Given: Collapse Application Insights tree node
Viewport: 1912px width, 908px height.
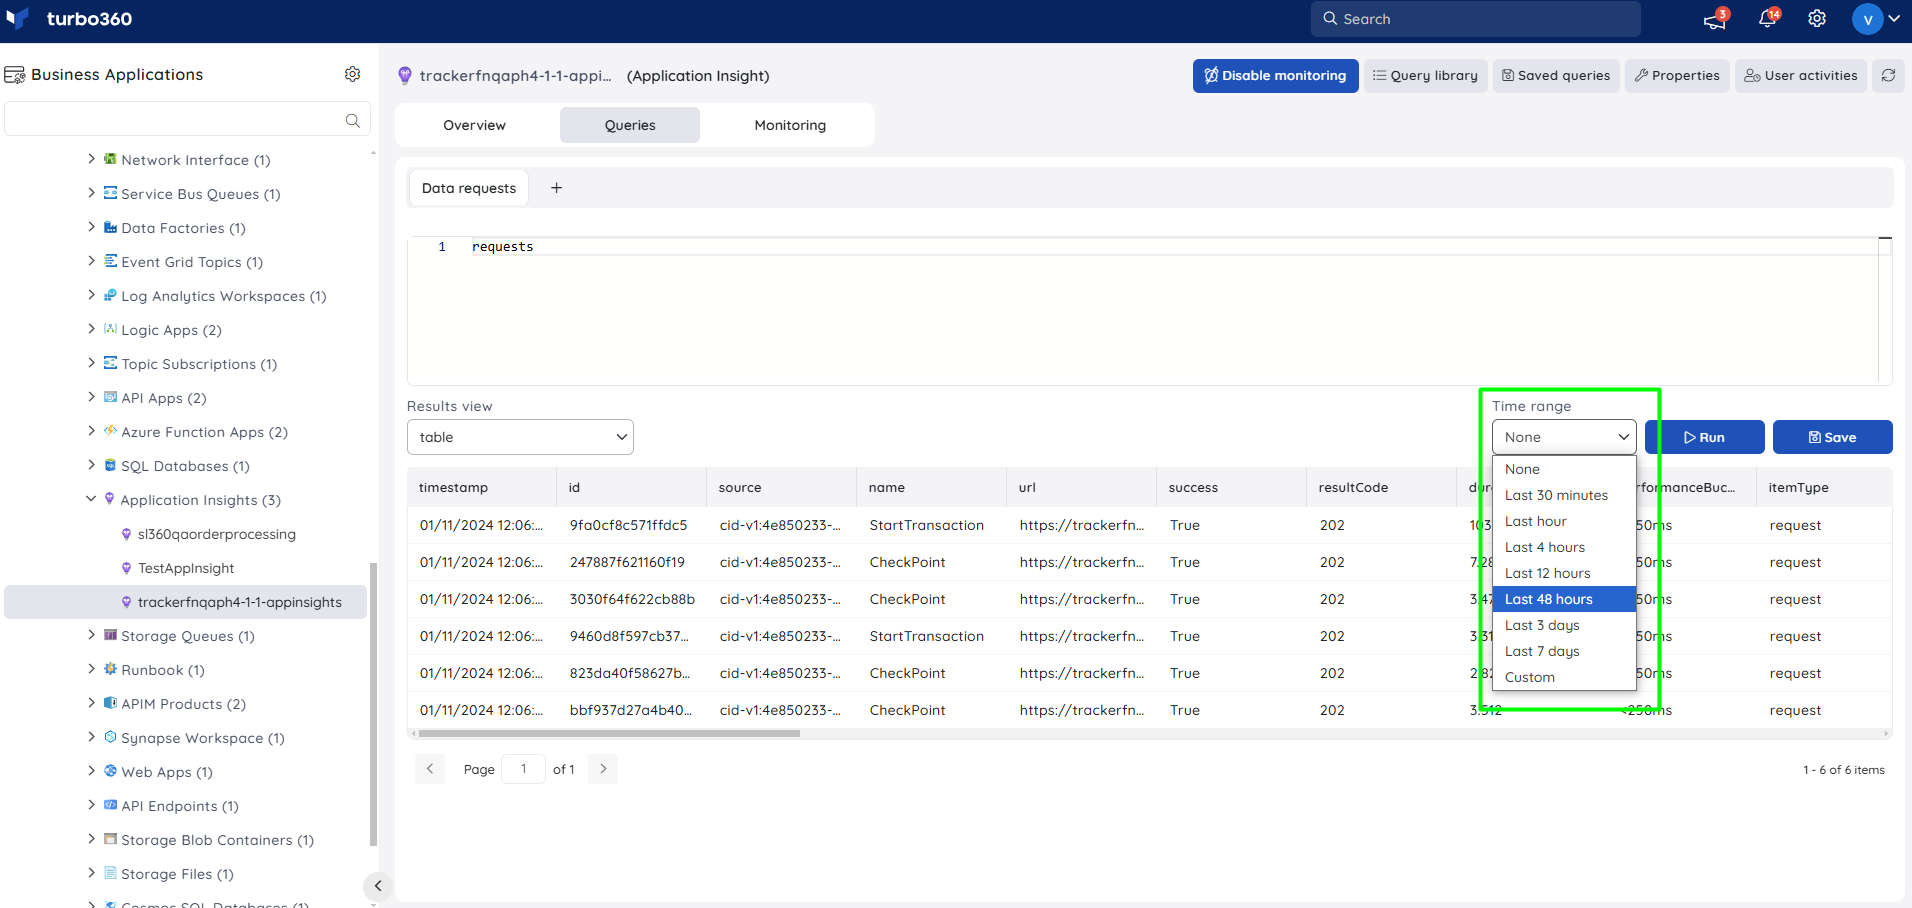Looking at the screenshot, I should (x=91, y=499).
